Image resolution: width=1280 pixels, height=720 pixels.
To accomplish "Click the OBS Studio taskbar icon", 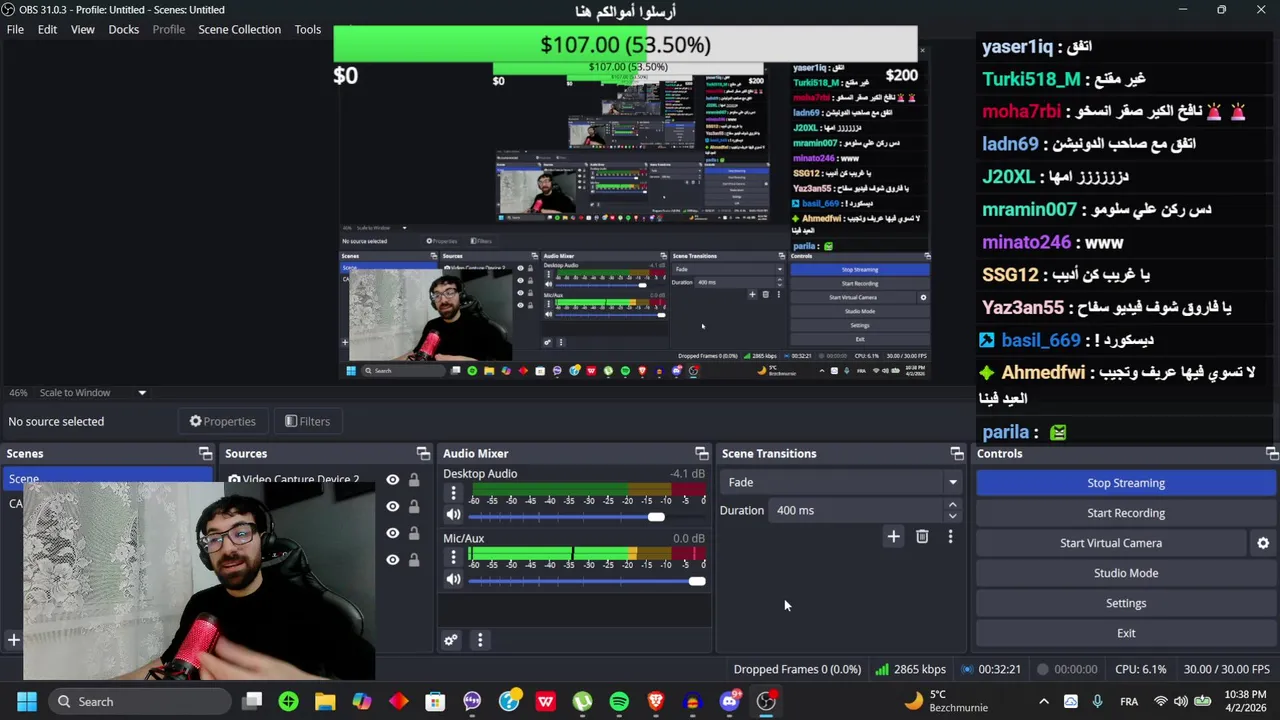I will tap(766, 702).
